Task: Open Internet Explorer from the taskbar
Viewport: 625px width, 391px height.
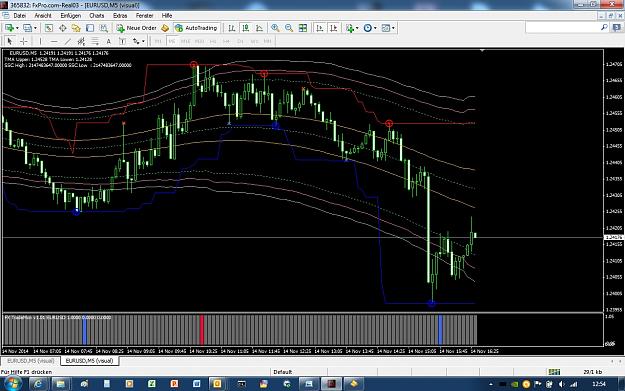Action: tap(39, 384)
